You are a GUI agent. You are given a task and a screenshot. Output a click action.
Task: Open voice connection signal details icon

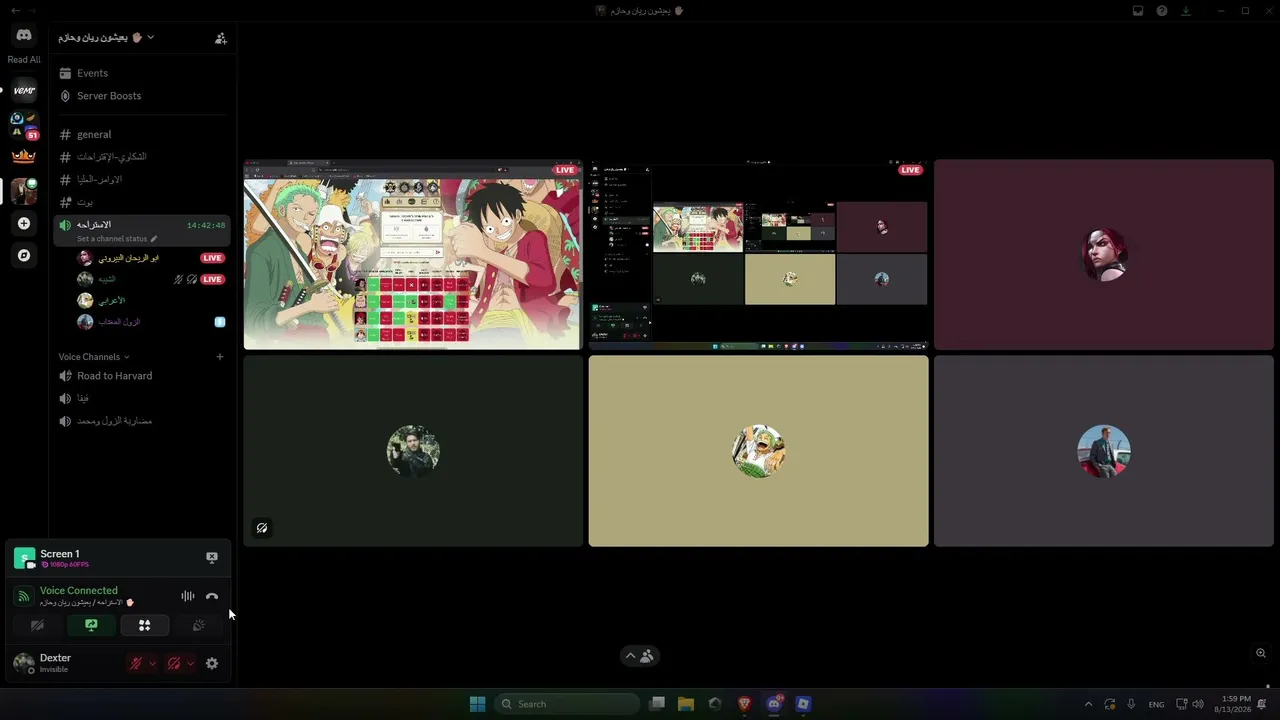pos(24,596)
